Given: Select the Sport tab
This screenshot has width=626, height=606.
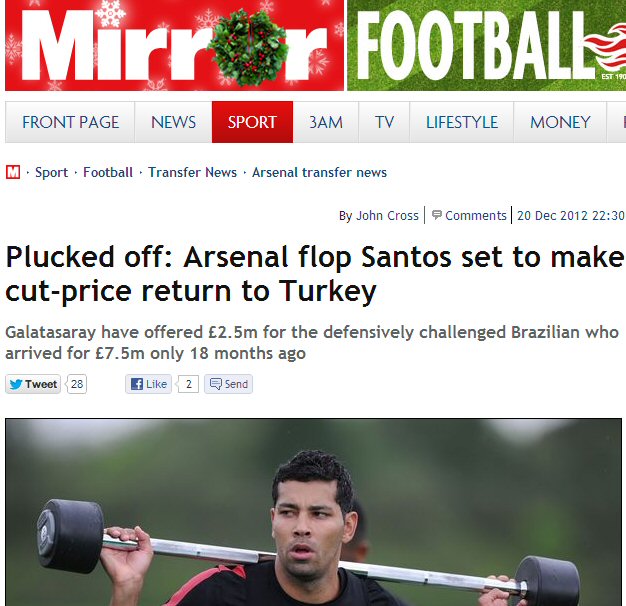Looking at the screenshot, I should click(252, 122).
